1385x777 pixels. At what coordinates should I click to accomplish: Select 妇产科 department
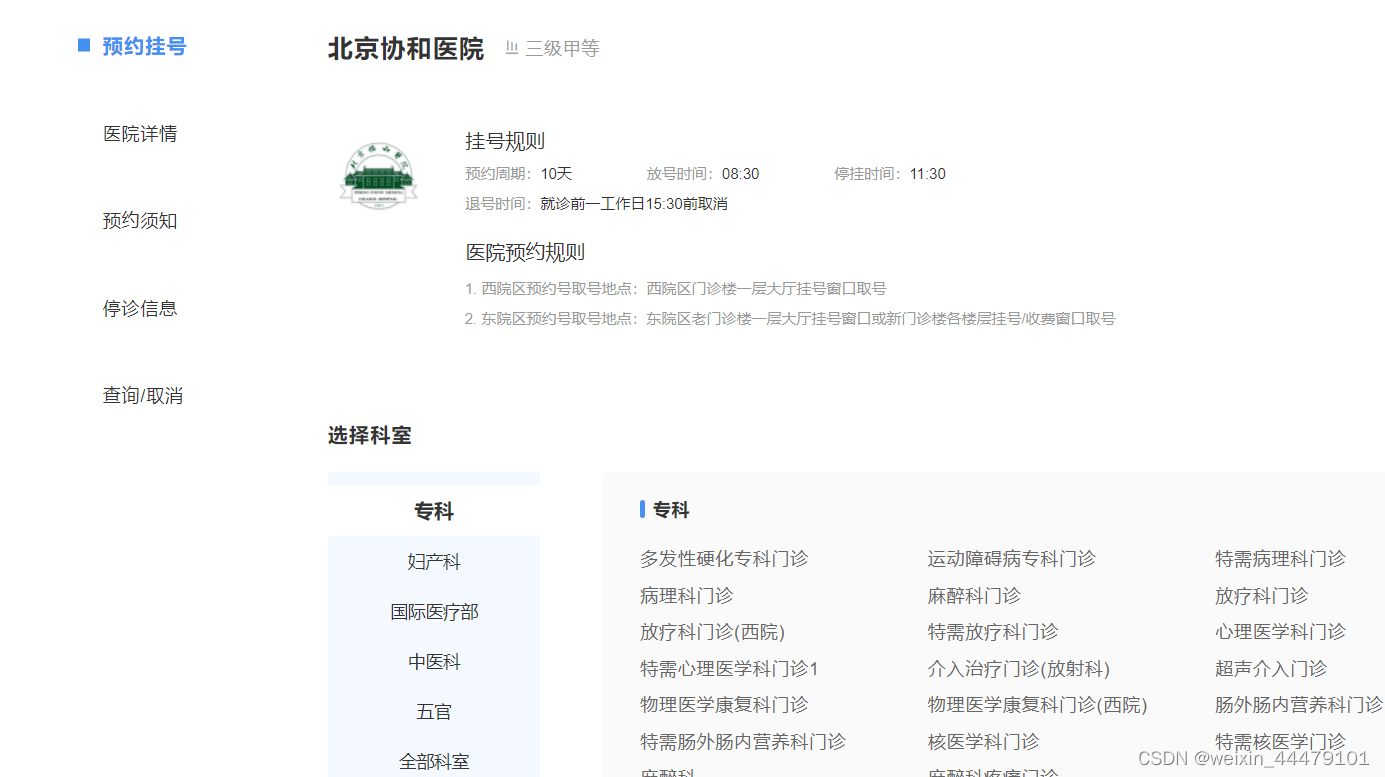pyautogui.click(x=433, y=561)
